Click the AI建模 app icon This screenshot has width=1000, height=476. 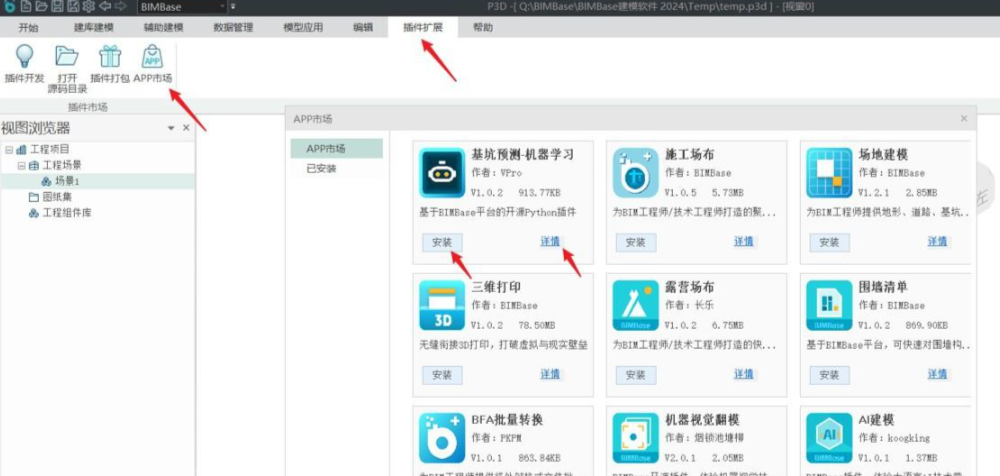click(x=829, y=438)
